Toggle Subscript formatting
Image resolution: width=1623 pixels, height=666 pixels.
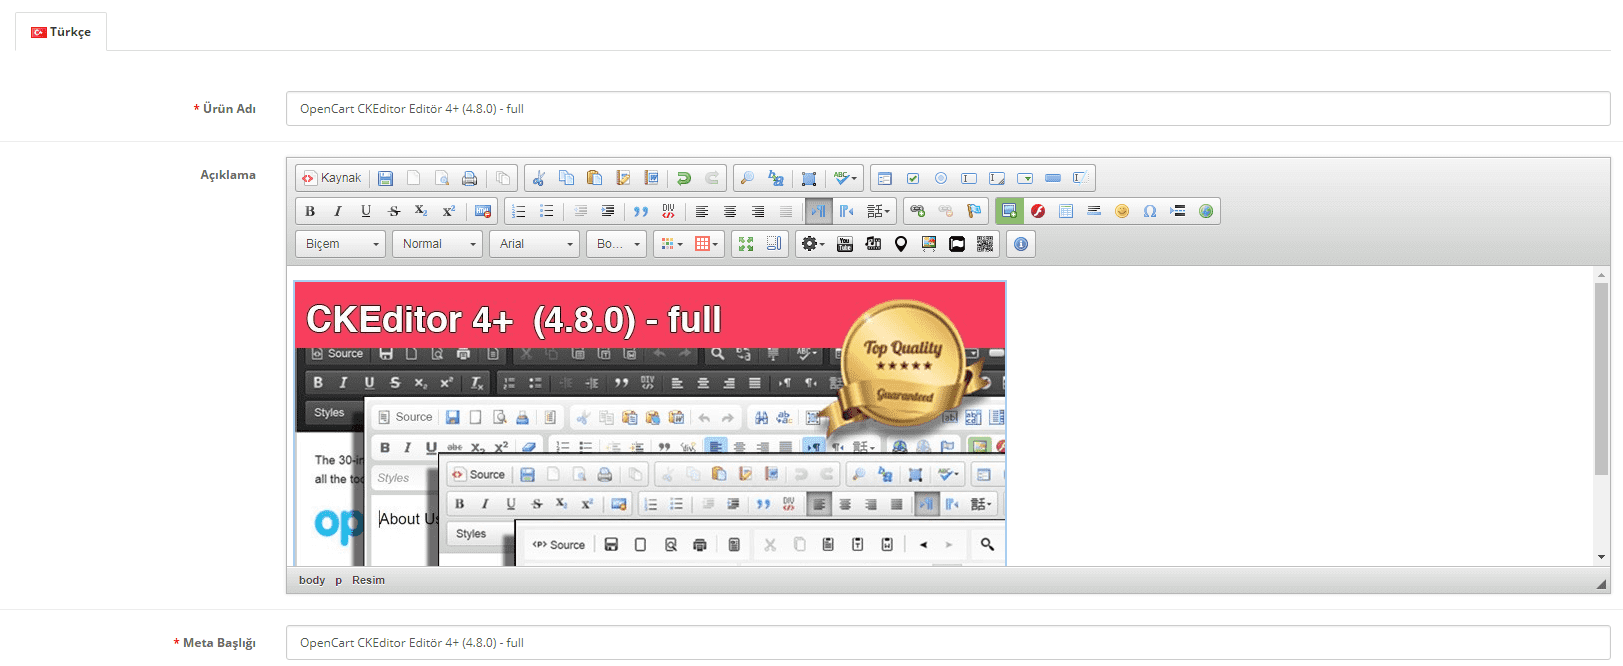click(x=421, y=211)
